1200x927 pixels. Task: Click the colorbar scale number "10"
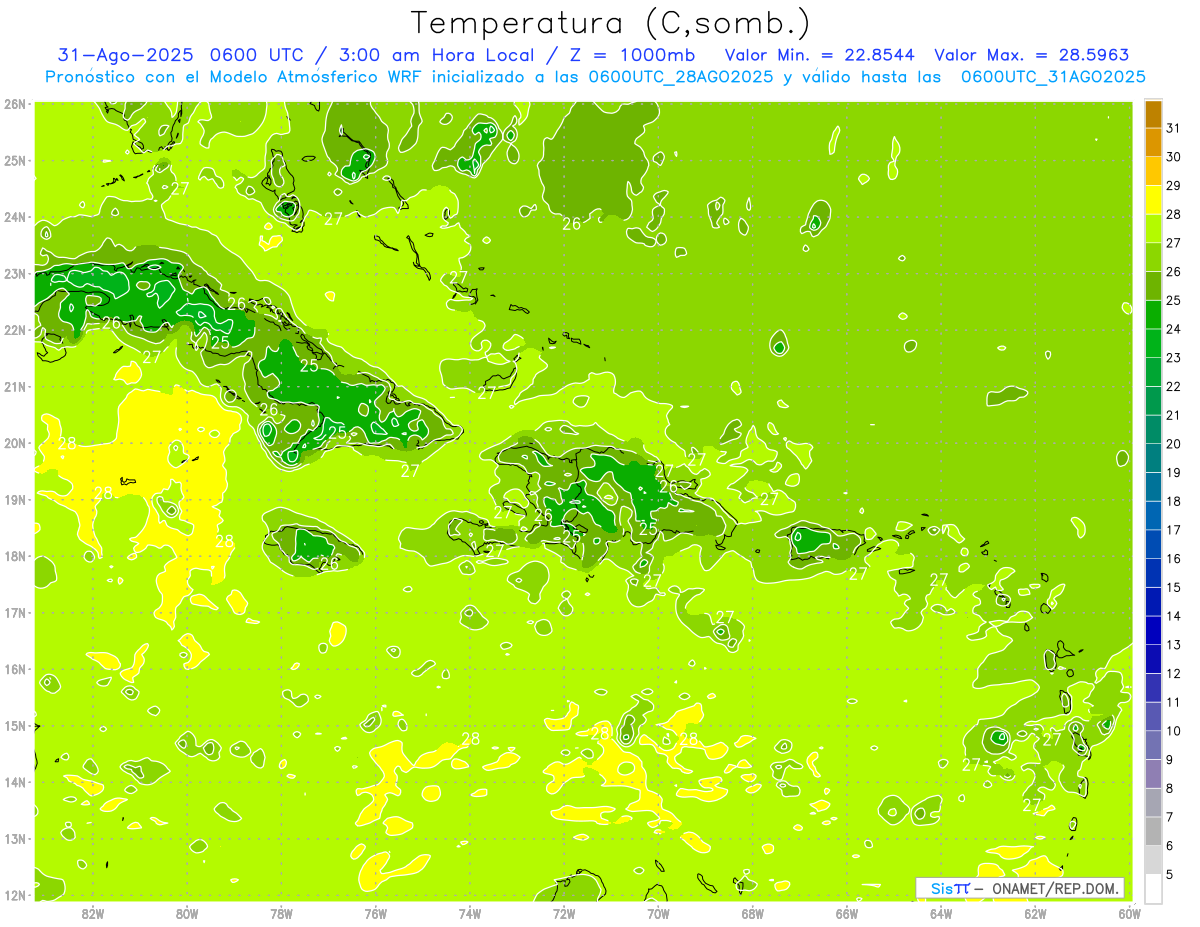(x=1173, y=731)
